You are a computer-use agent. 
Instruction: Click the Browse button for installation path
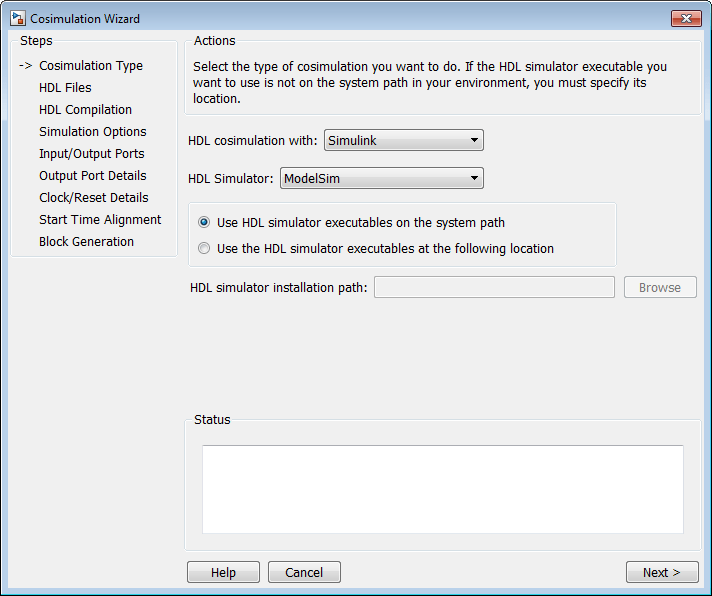pyautogui.click(x=660, y=288)
